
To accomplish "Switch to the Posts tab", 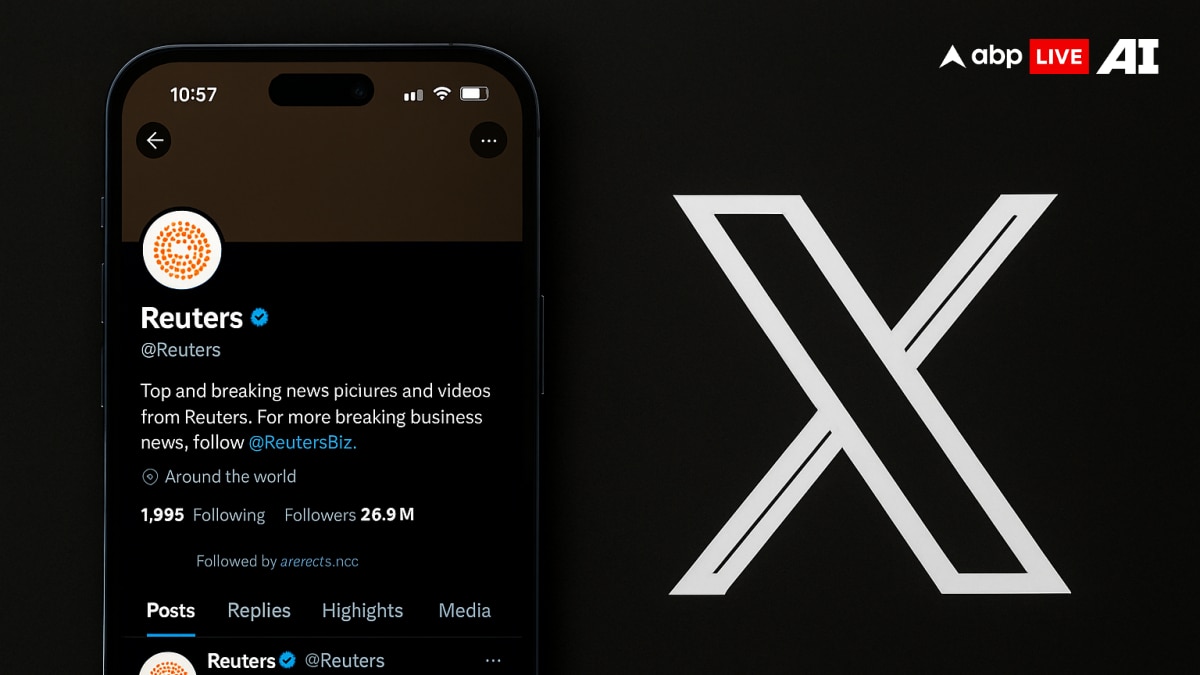I will [171, 610].
